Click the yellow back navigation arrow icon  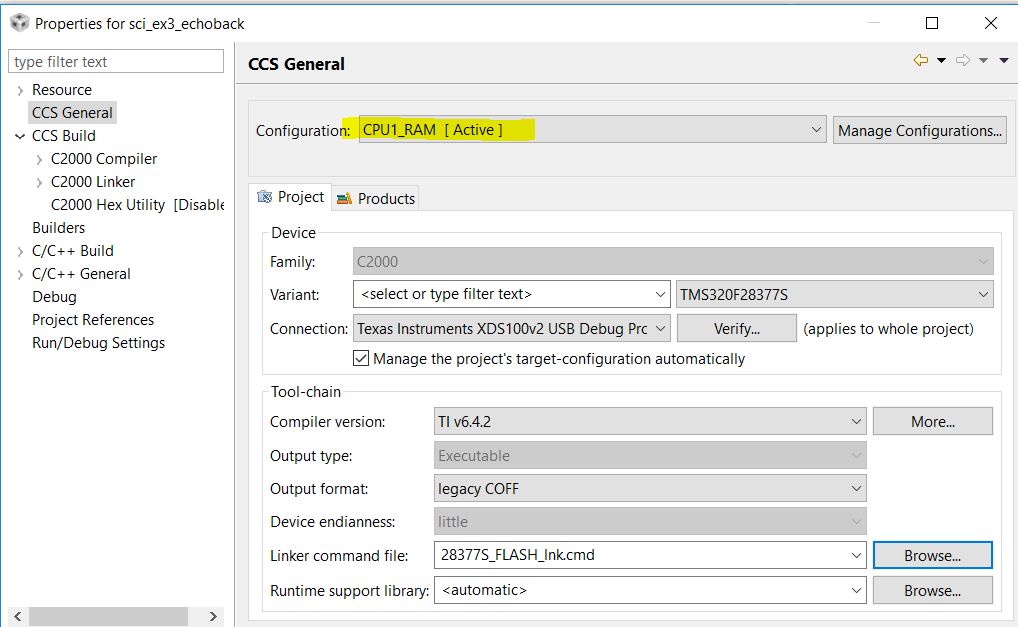[919, 60]
